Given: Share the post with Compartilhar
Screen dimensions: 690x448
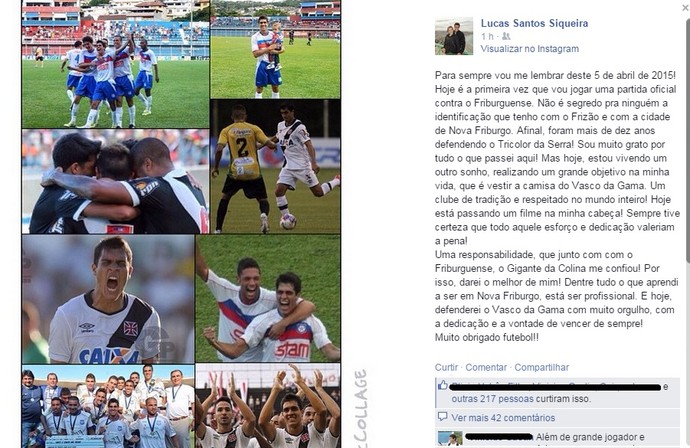Looking at the screenshot, I should [541, 367].
